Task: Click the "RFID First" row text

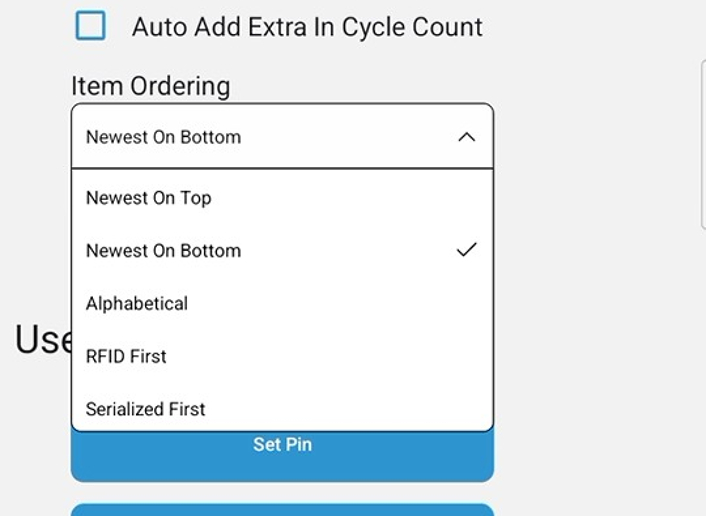Action: (126, 356)
